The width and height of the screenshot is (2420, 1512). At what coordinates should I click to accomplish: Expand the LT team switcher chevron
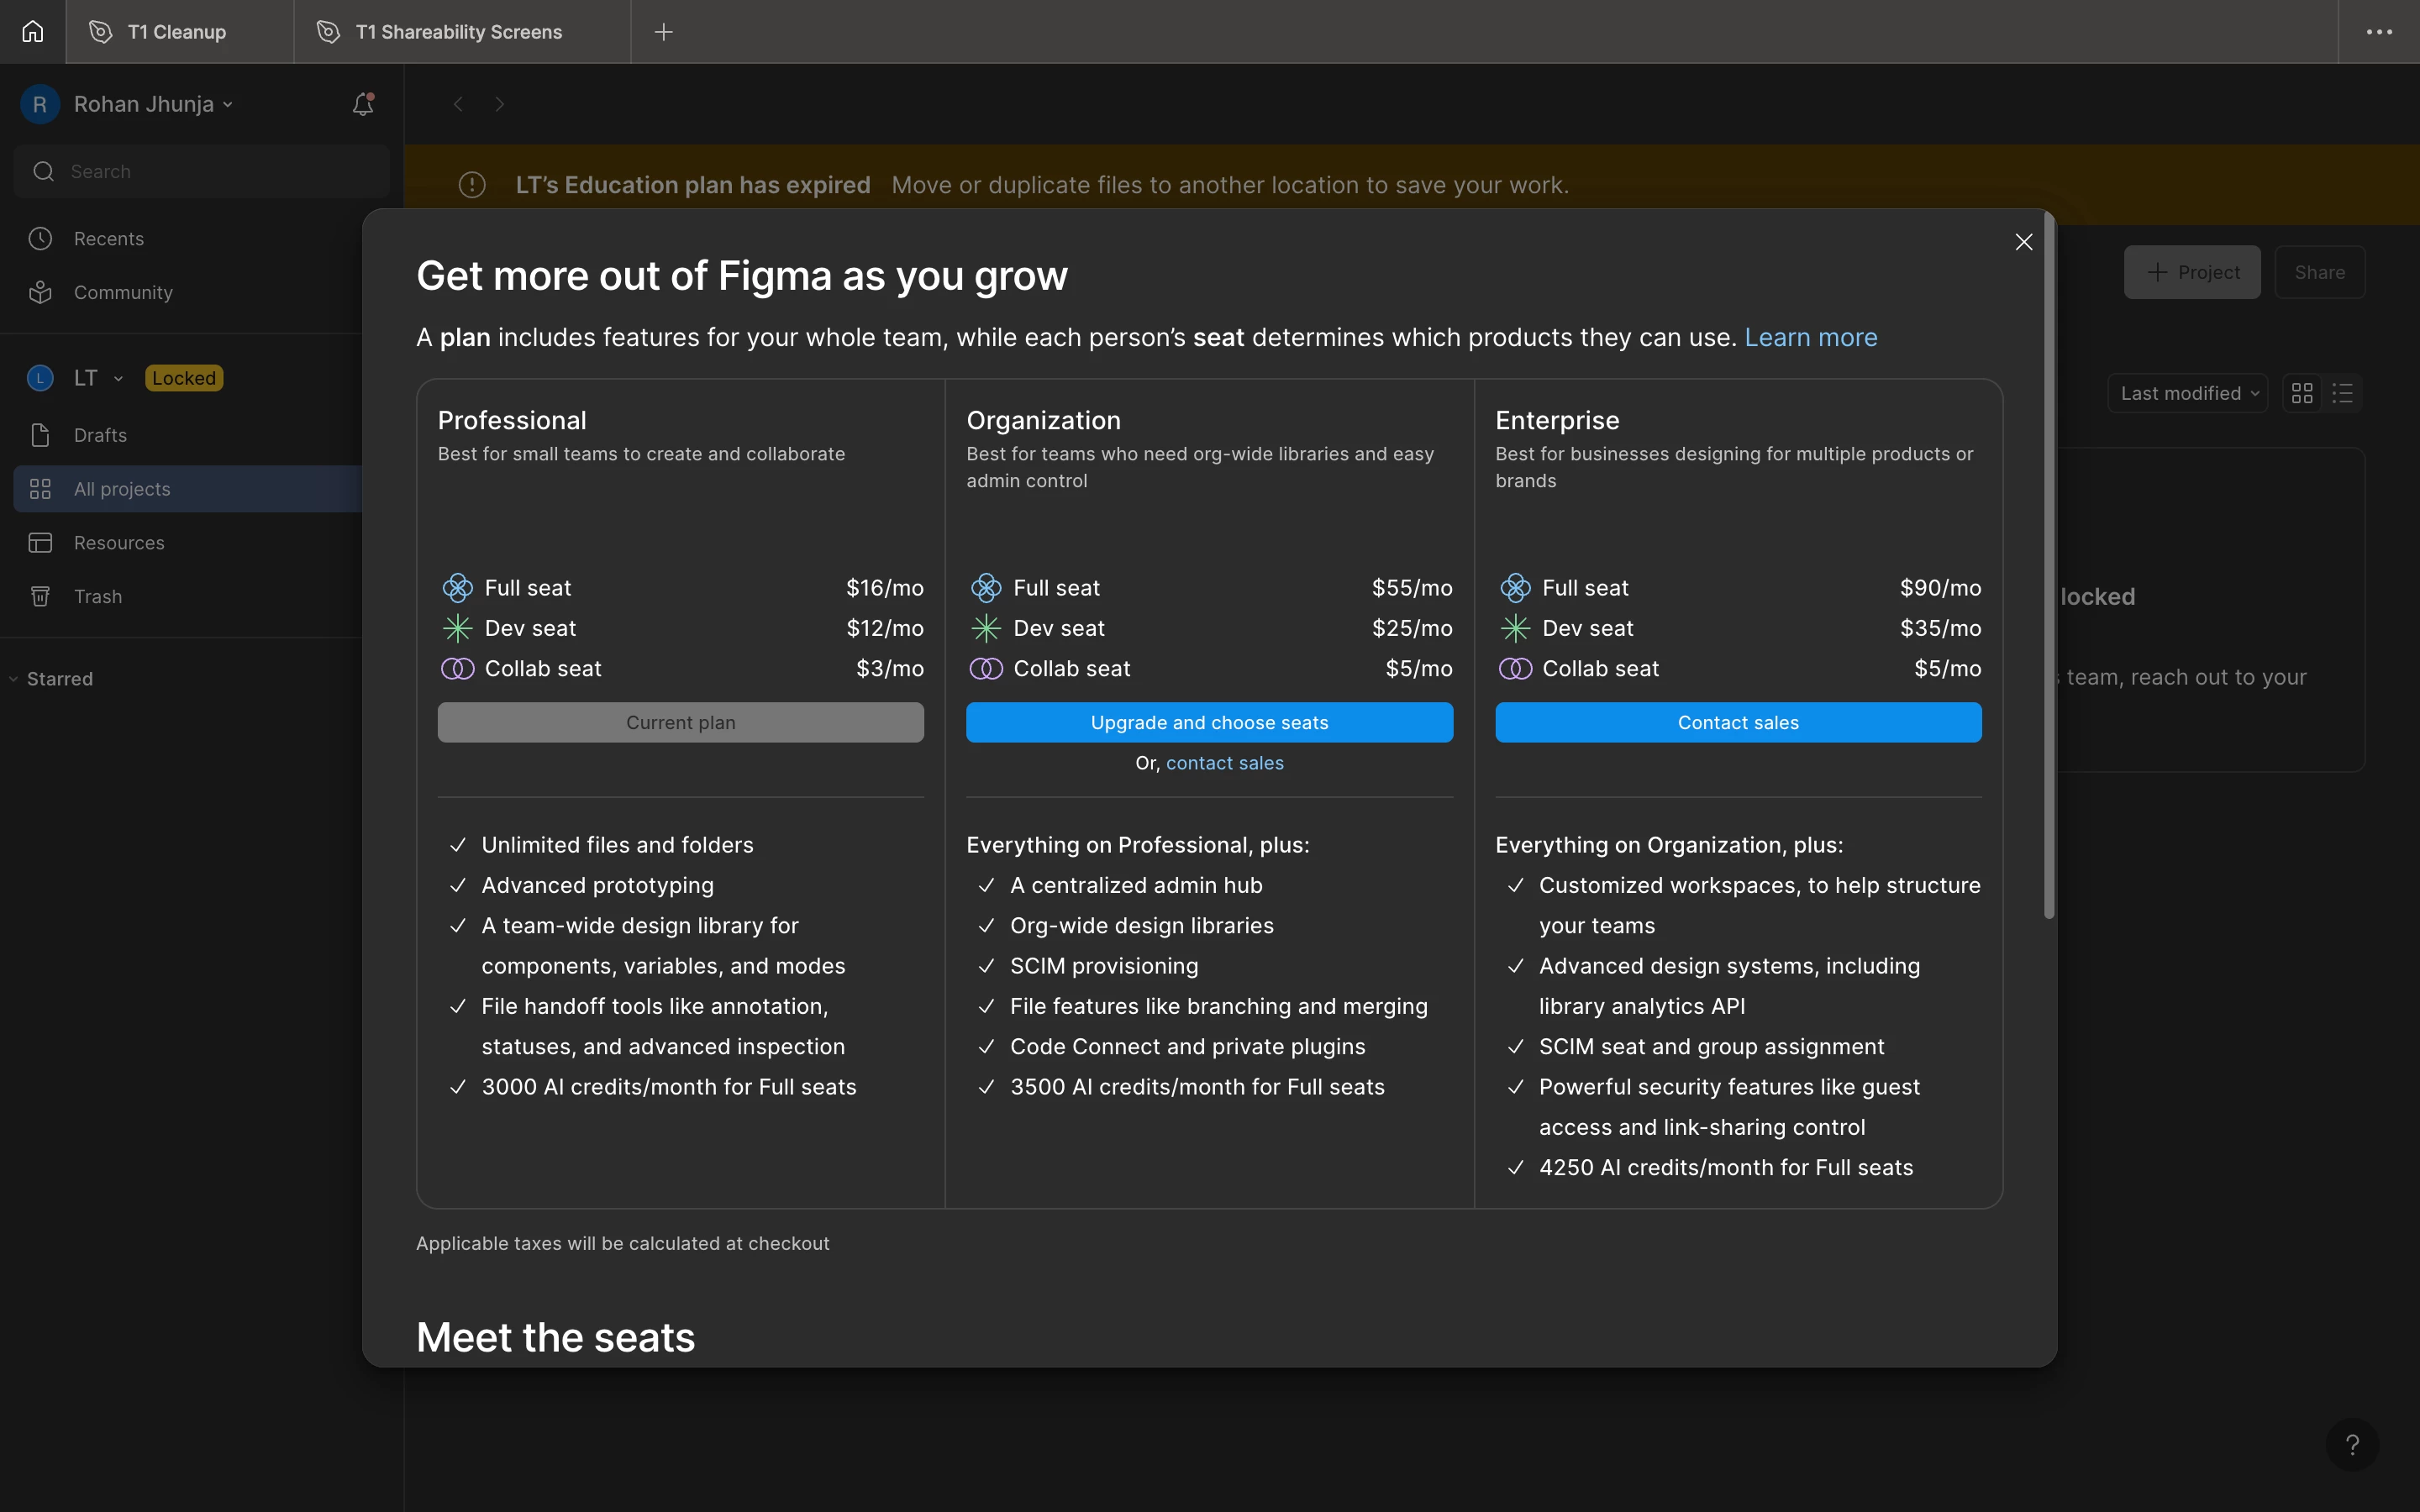(118, 378)
